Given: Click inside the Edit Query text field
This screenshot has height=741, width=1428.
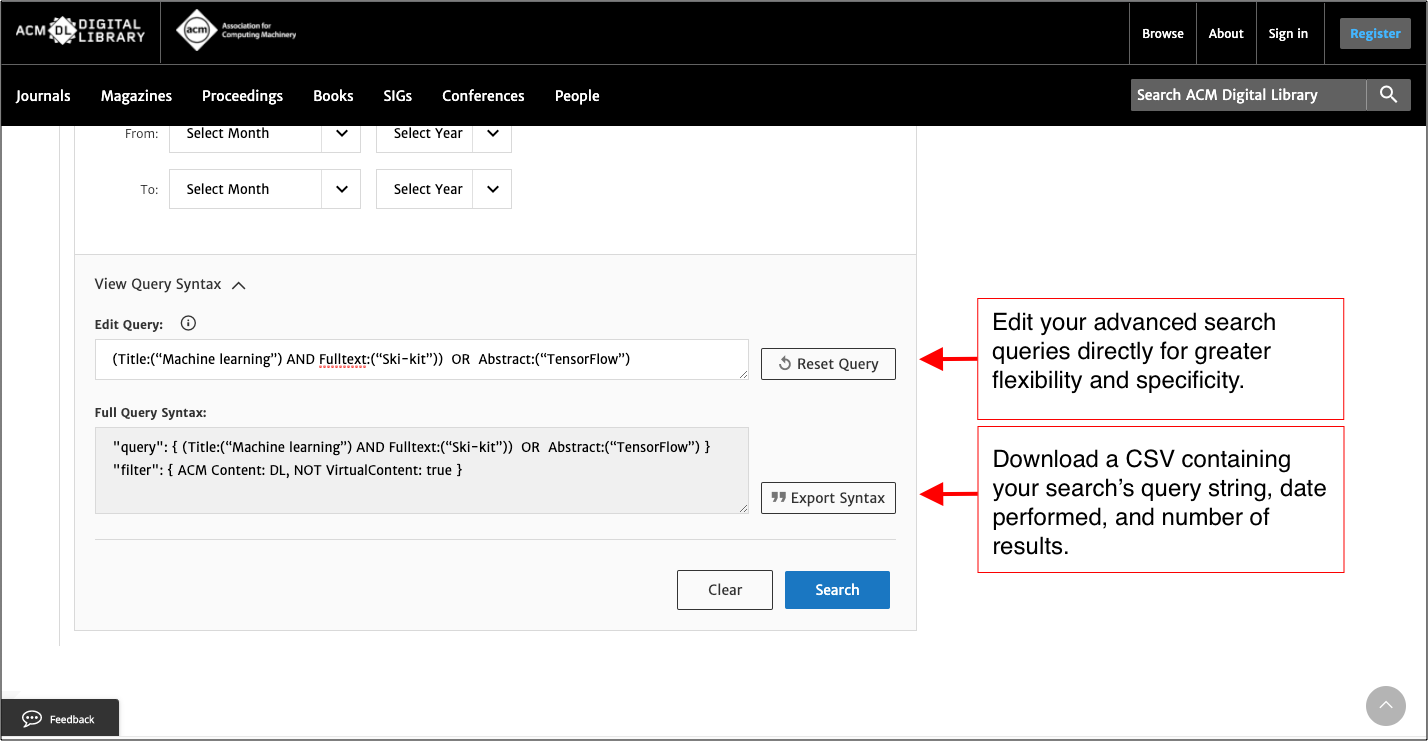Looking at the screenshot, I should coord(420,359).
